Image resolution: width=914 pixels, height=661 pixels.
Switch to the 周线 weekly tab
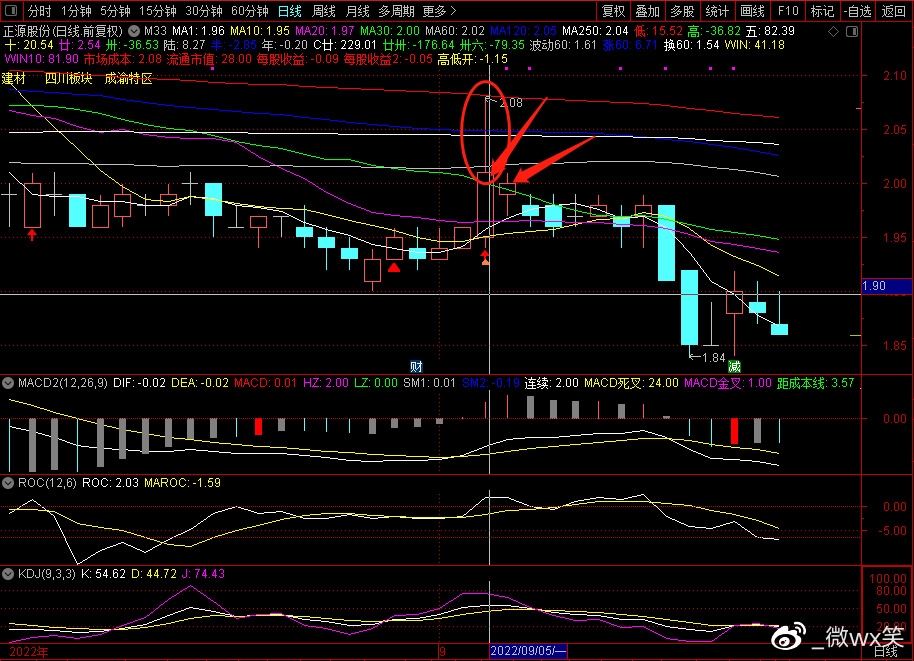[x=323, y=12]
